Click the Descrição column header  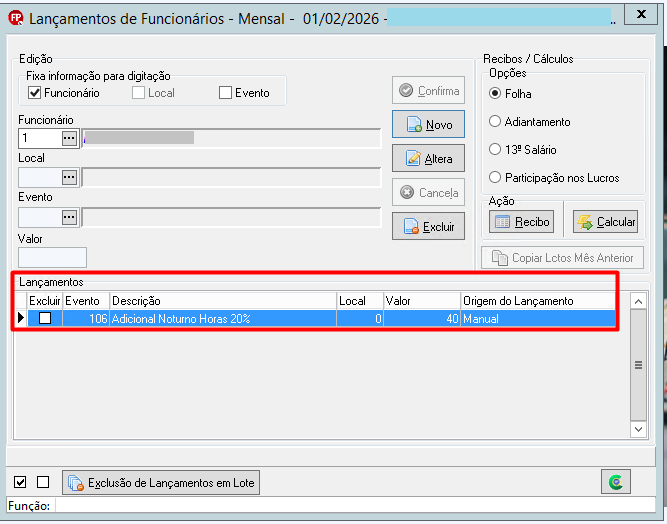[x=223, y=301]
